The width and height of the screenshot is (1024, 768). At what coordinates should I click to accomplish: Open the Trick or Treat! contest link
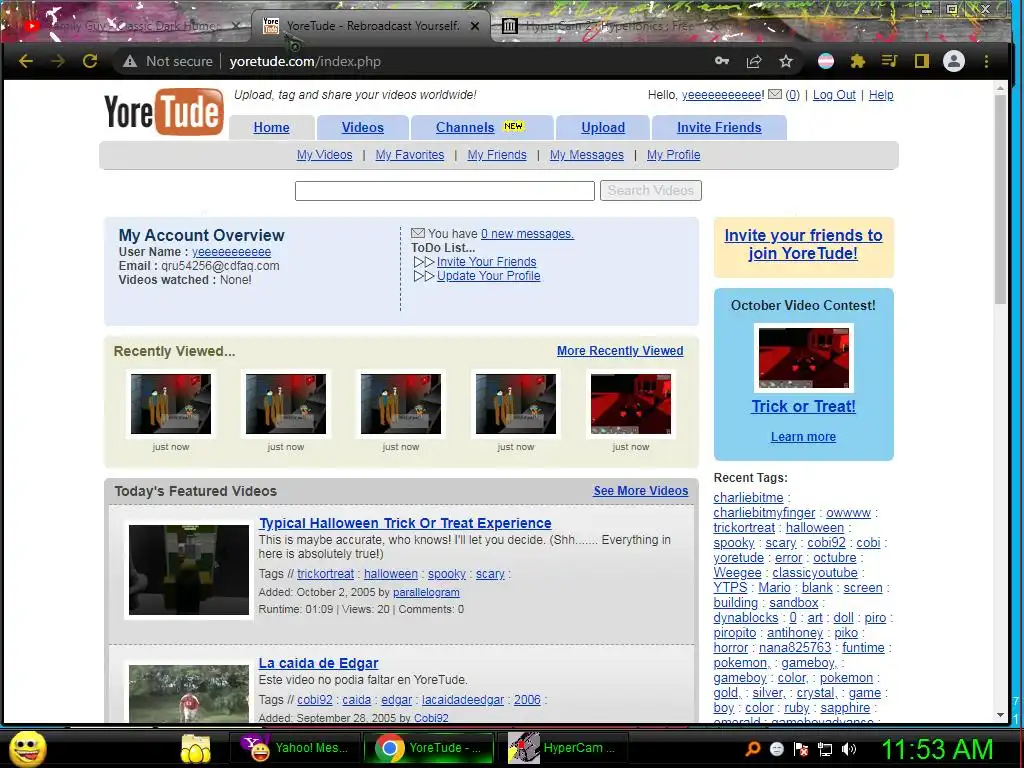(803, 406)
